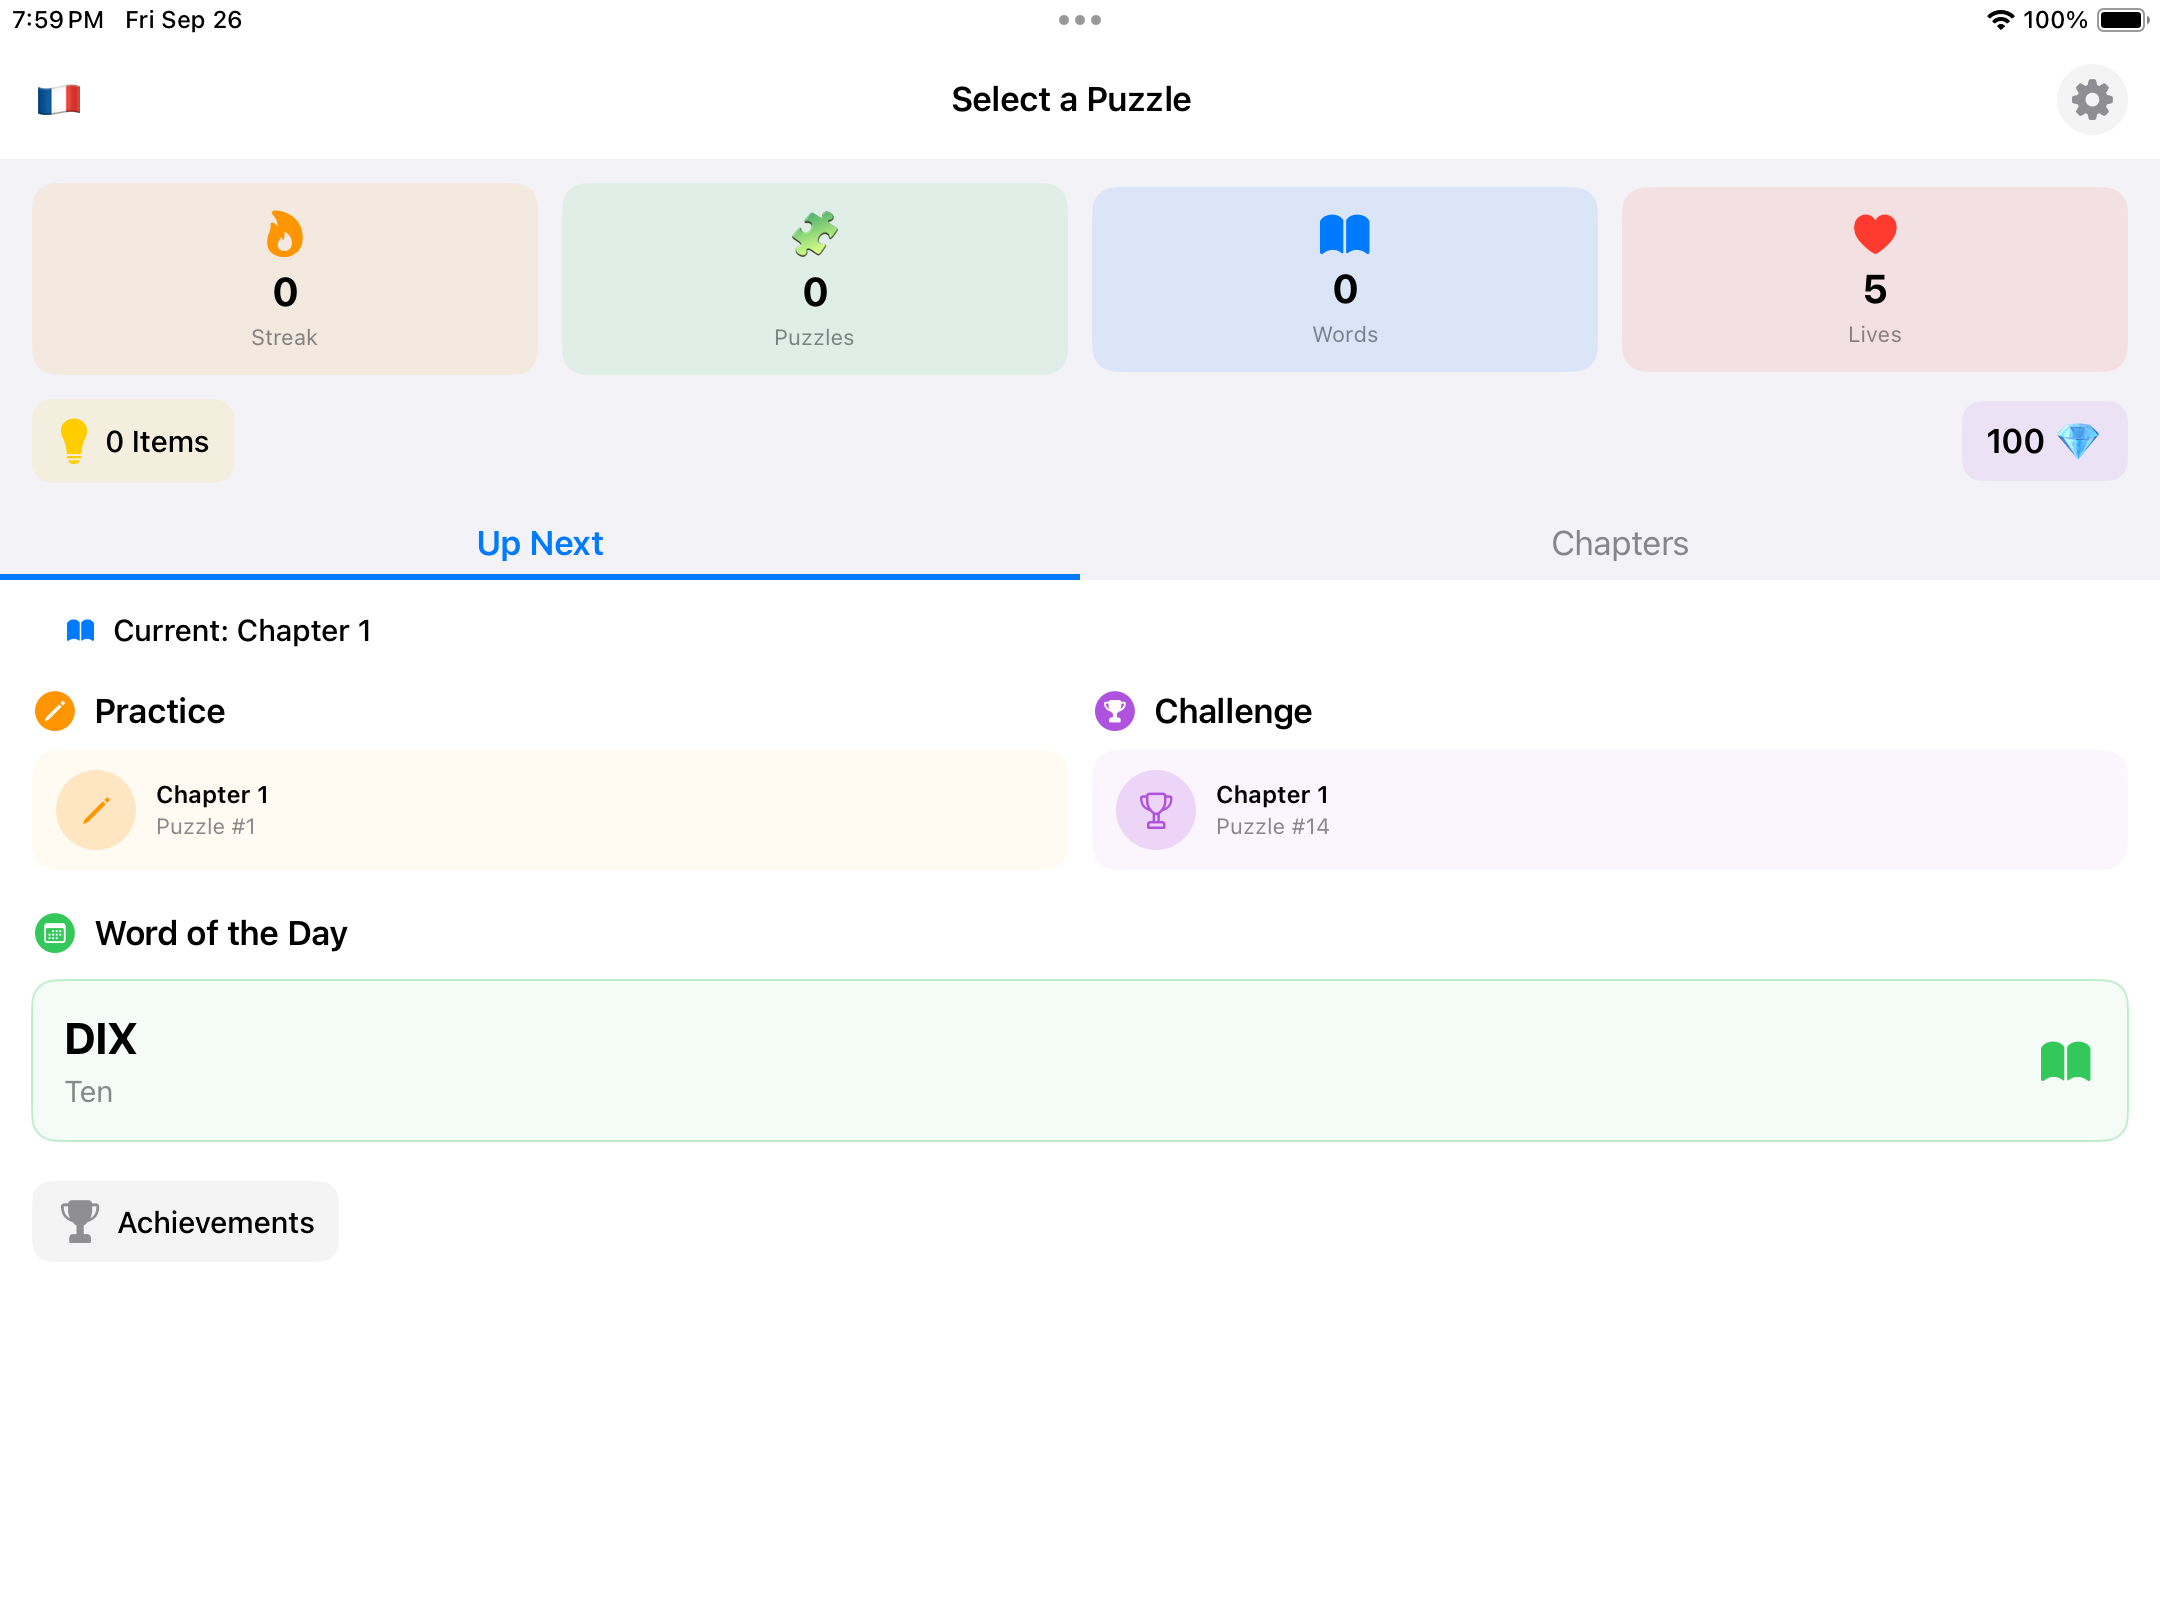The height and width of the screenshot is (1620, 2160).
Task: Open settings via the gear icon
Action: pyautogui.click(x=2091, y=100)
